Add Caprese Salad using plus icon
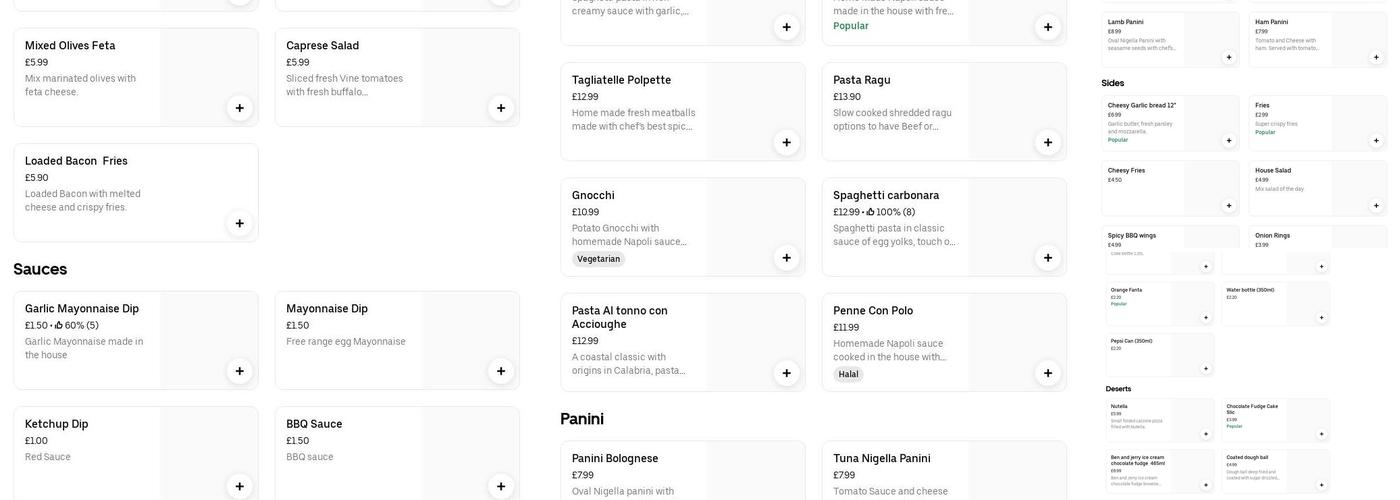This screenshot has width=1400, height=500. pos(501,108)
